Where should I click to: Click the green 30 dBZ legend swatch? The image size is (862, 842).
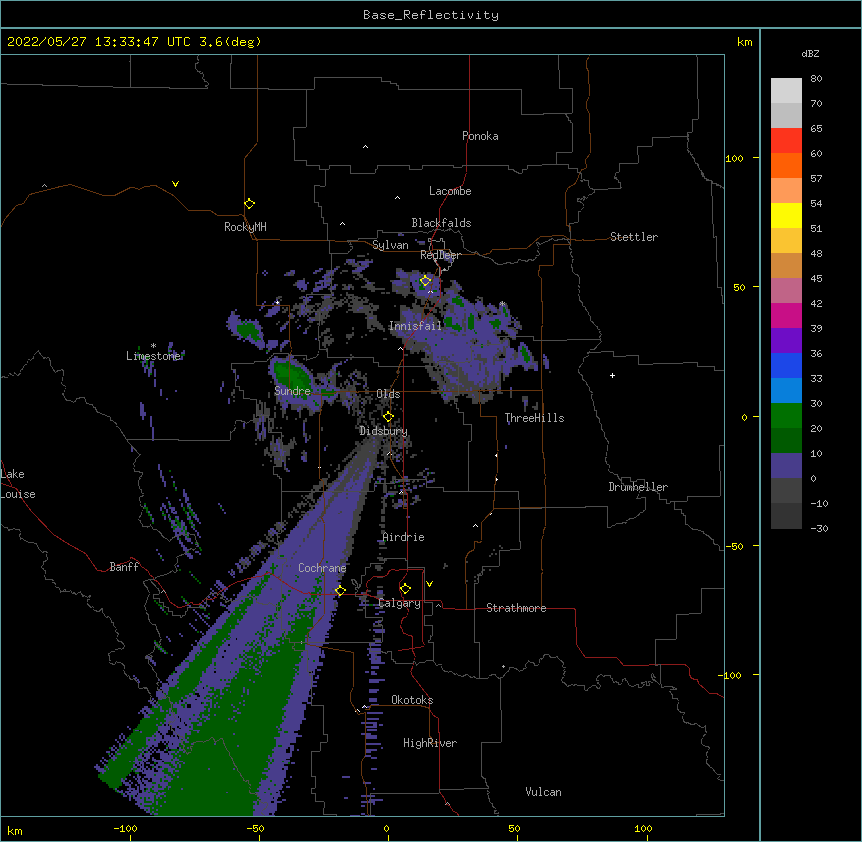(x=786, y=416)
